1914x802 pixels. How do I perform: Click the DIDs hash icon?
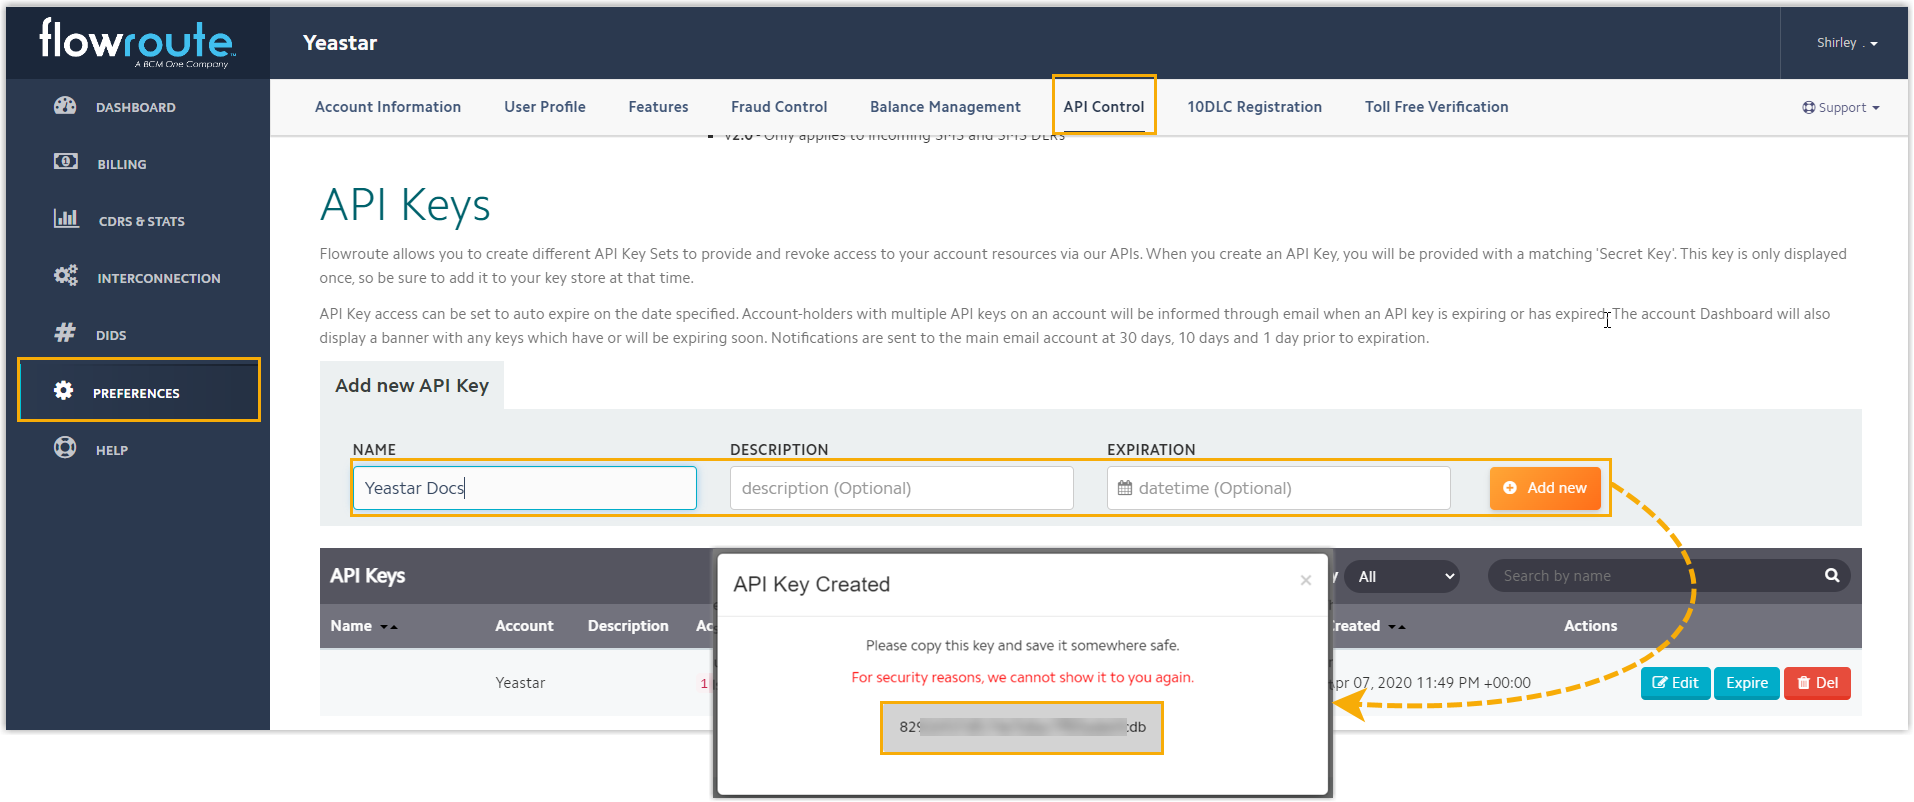point(65,333)
